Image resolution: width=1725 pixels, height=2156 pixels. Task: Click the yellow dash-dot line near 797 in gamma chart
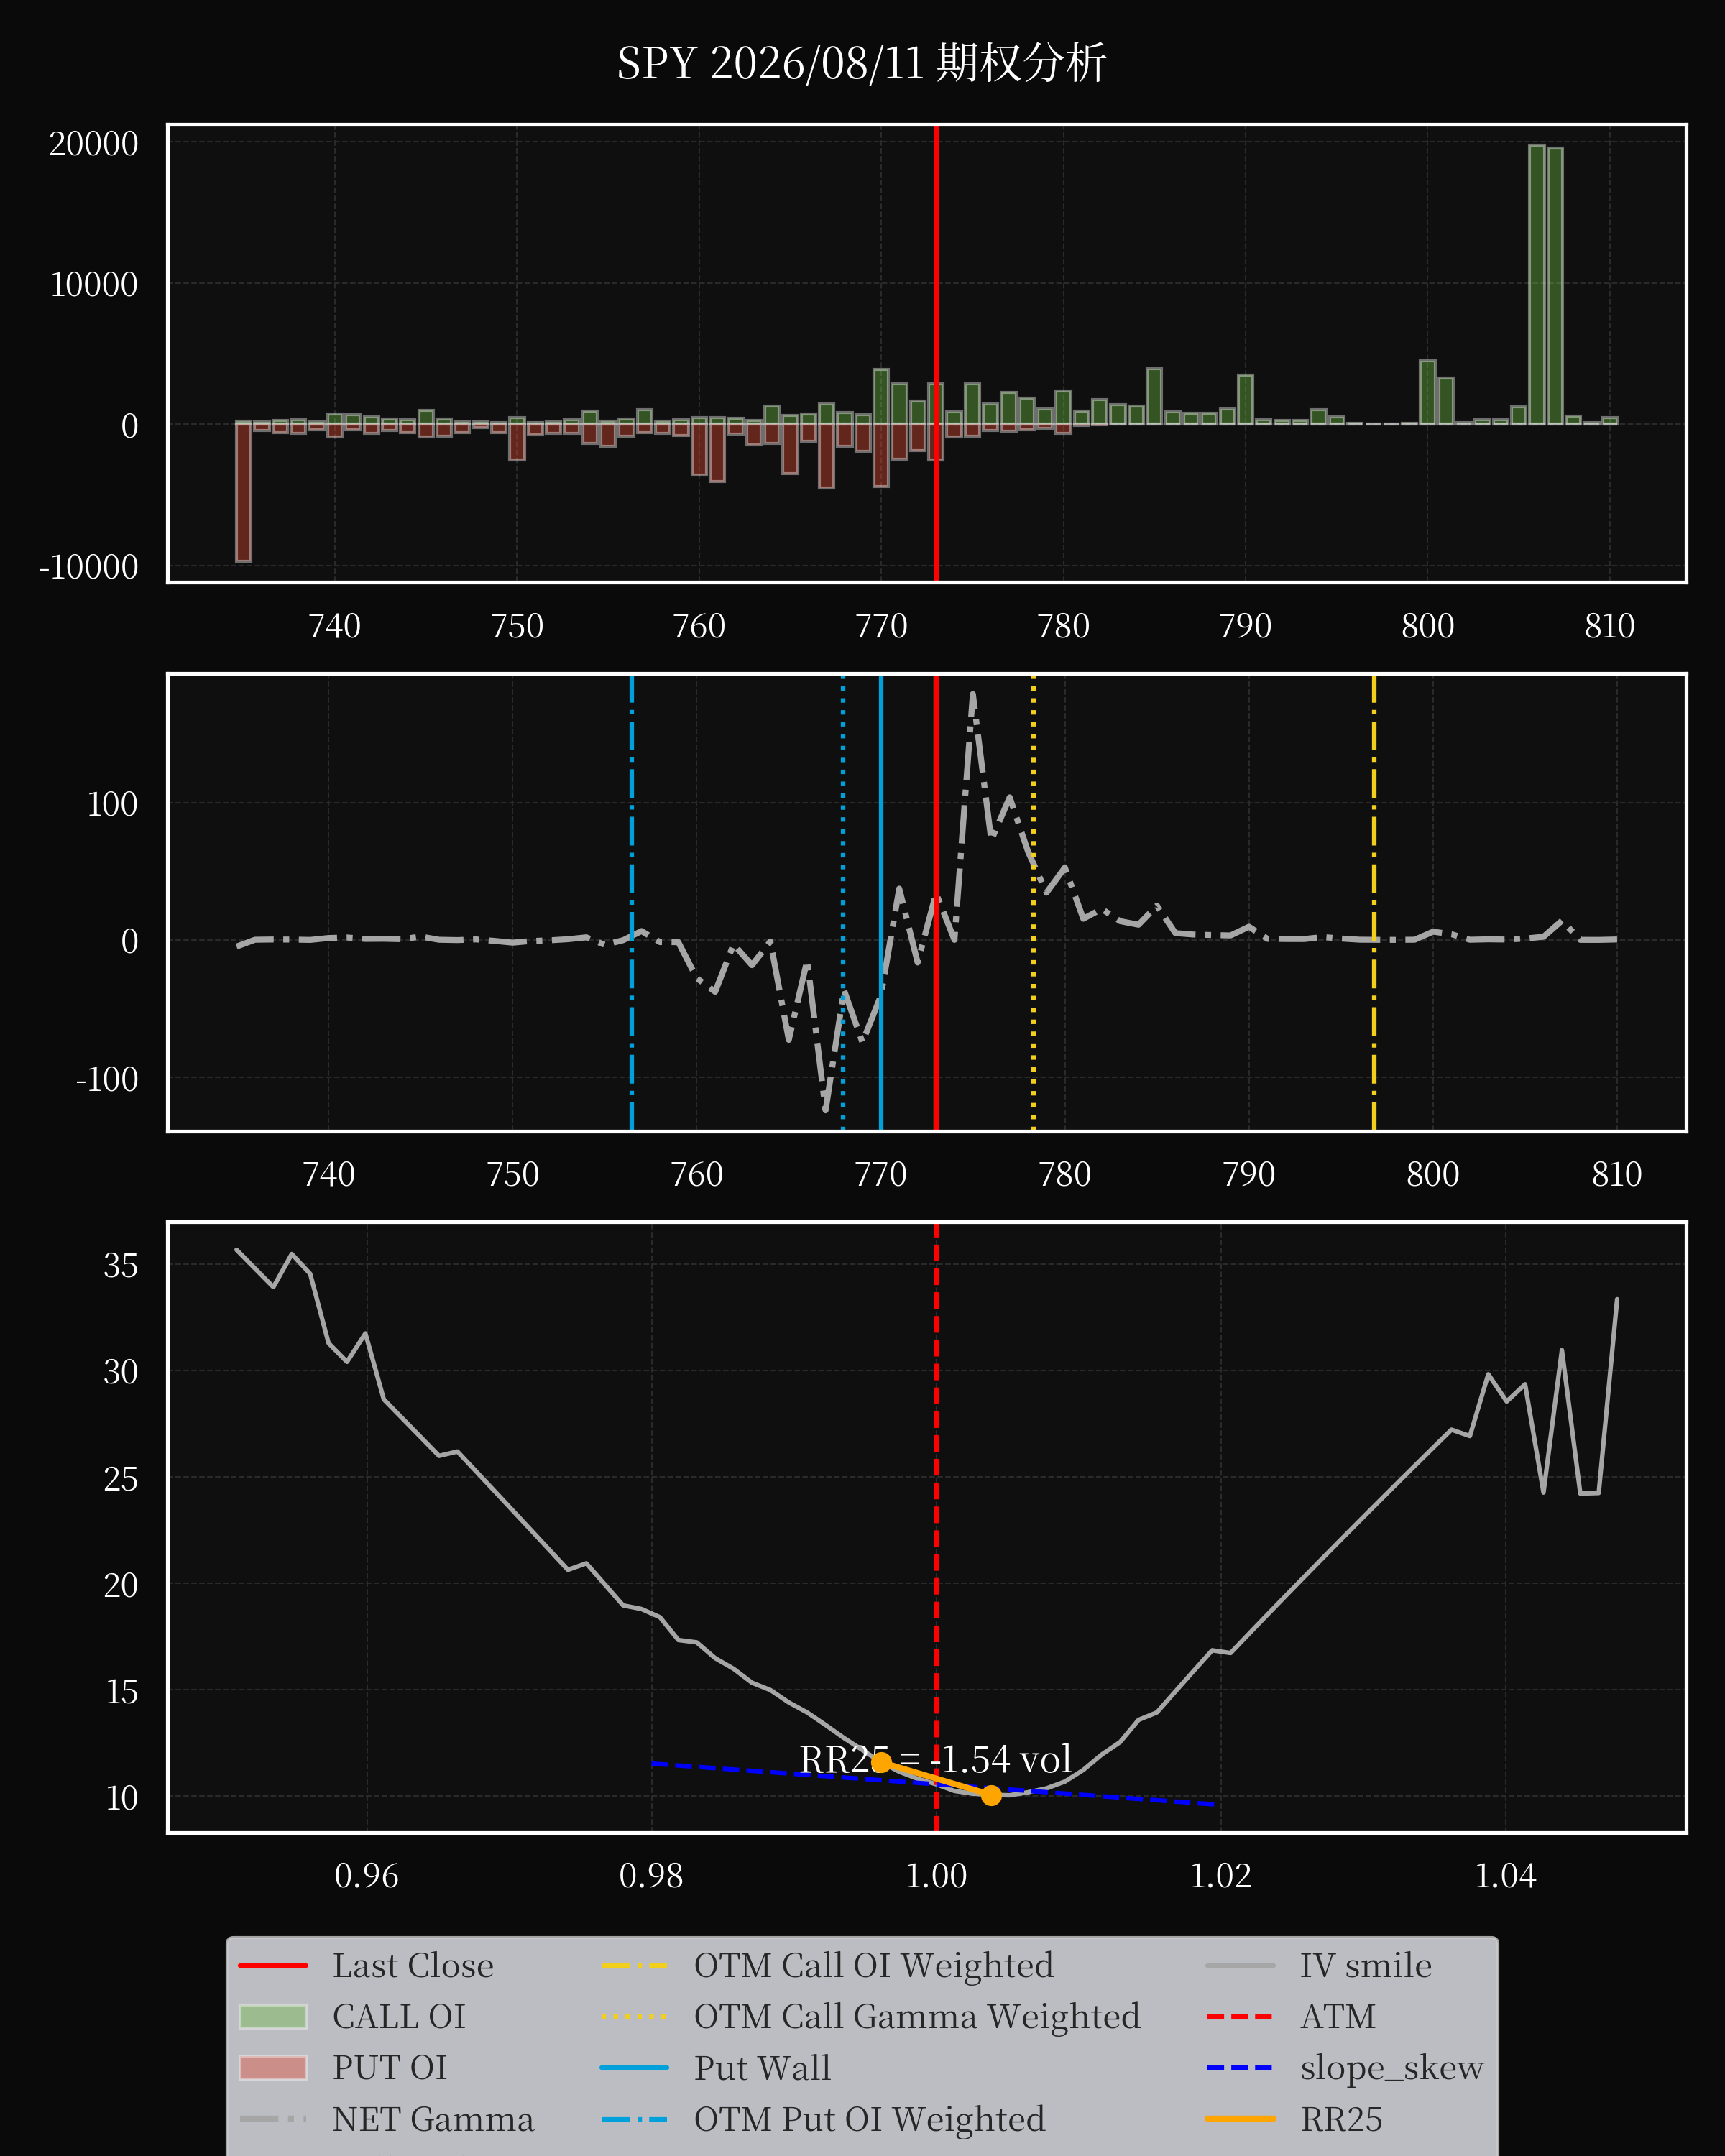click(1374, 903)
